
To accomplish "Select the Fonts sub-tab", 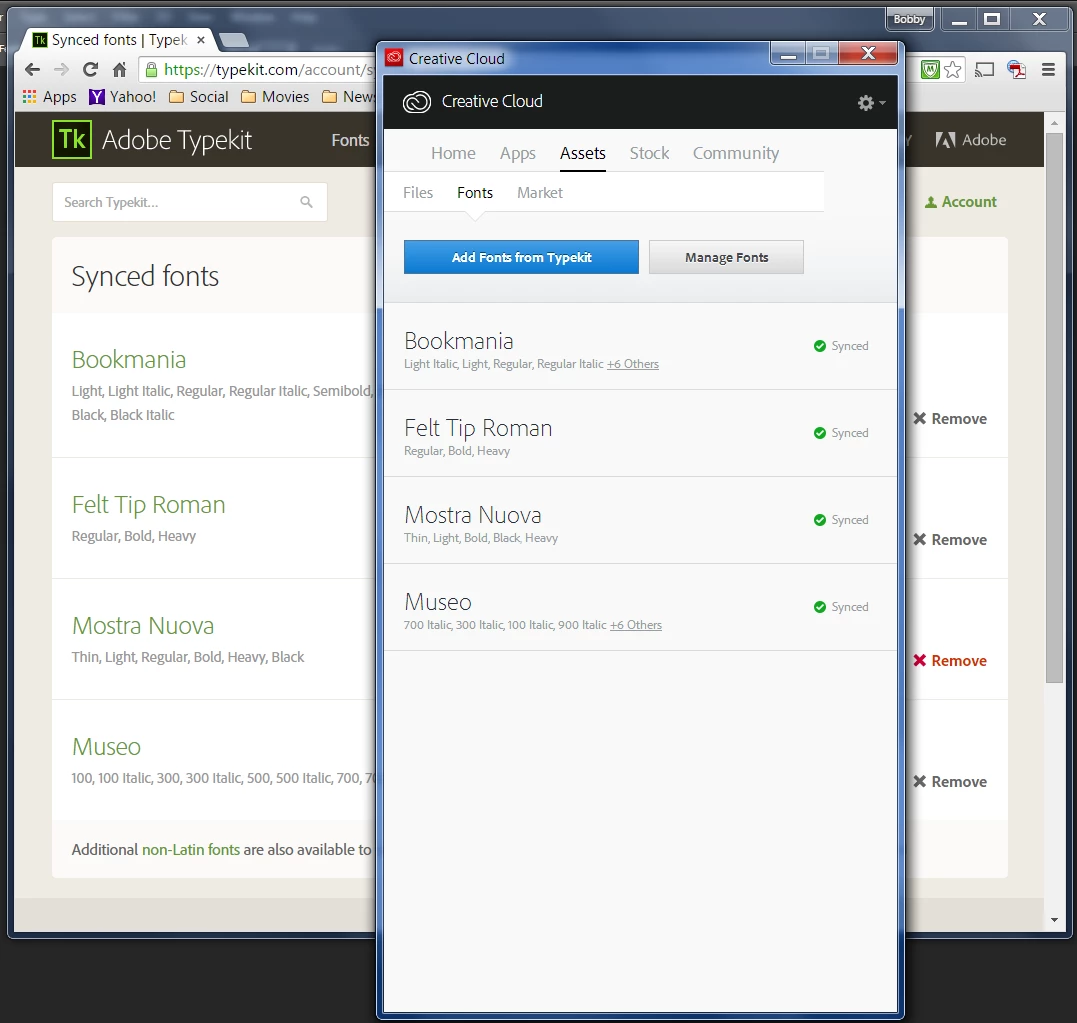I will point(475,193).
